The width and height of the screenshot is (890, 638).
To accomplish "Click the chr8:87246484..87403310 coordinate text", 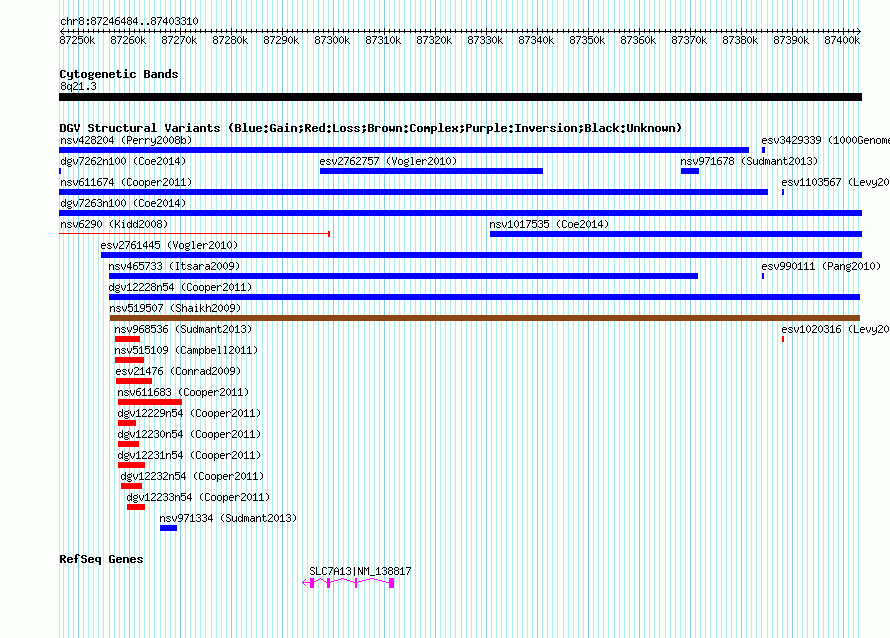I will tap(129, 22).
